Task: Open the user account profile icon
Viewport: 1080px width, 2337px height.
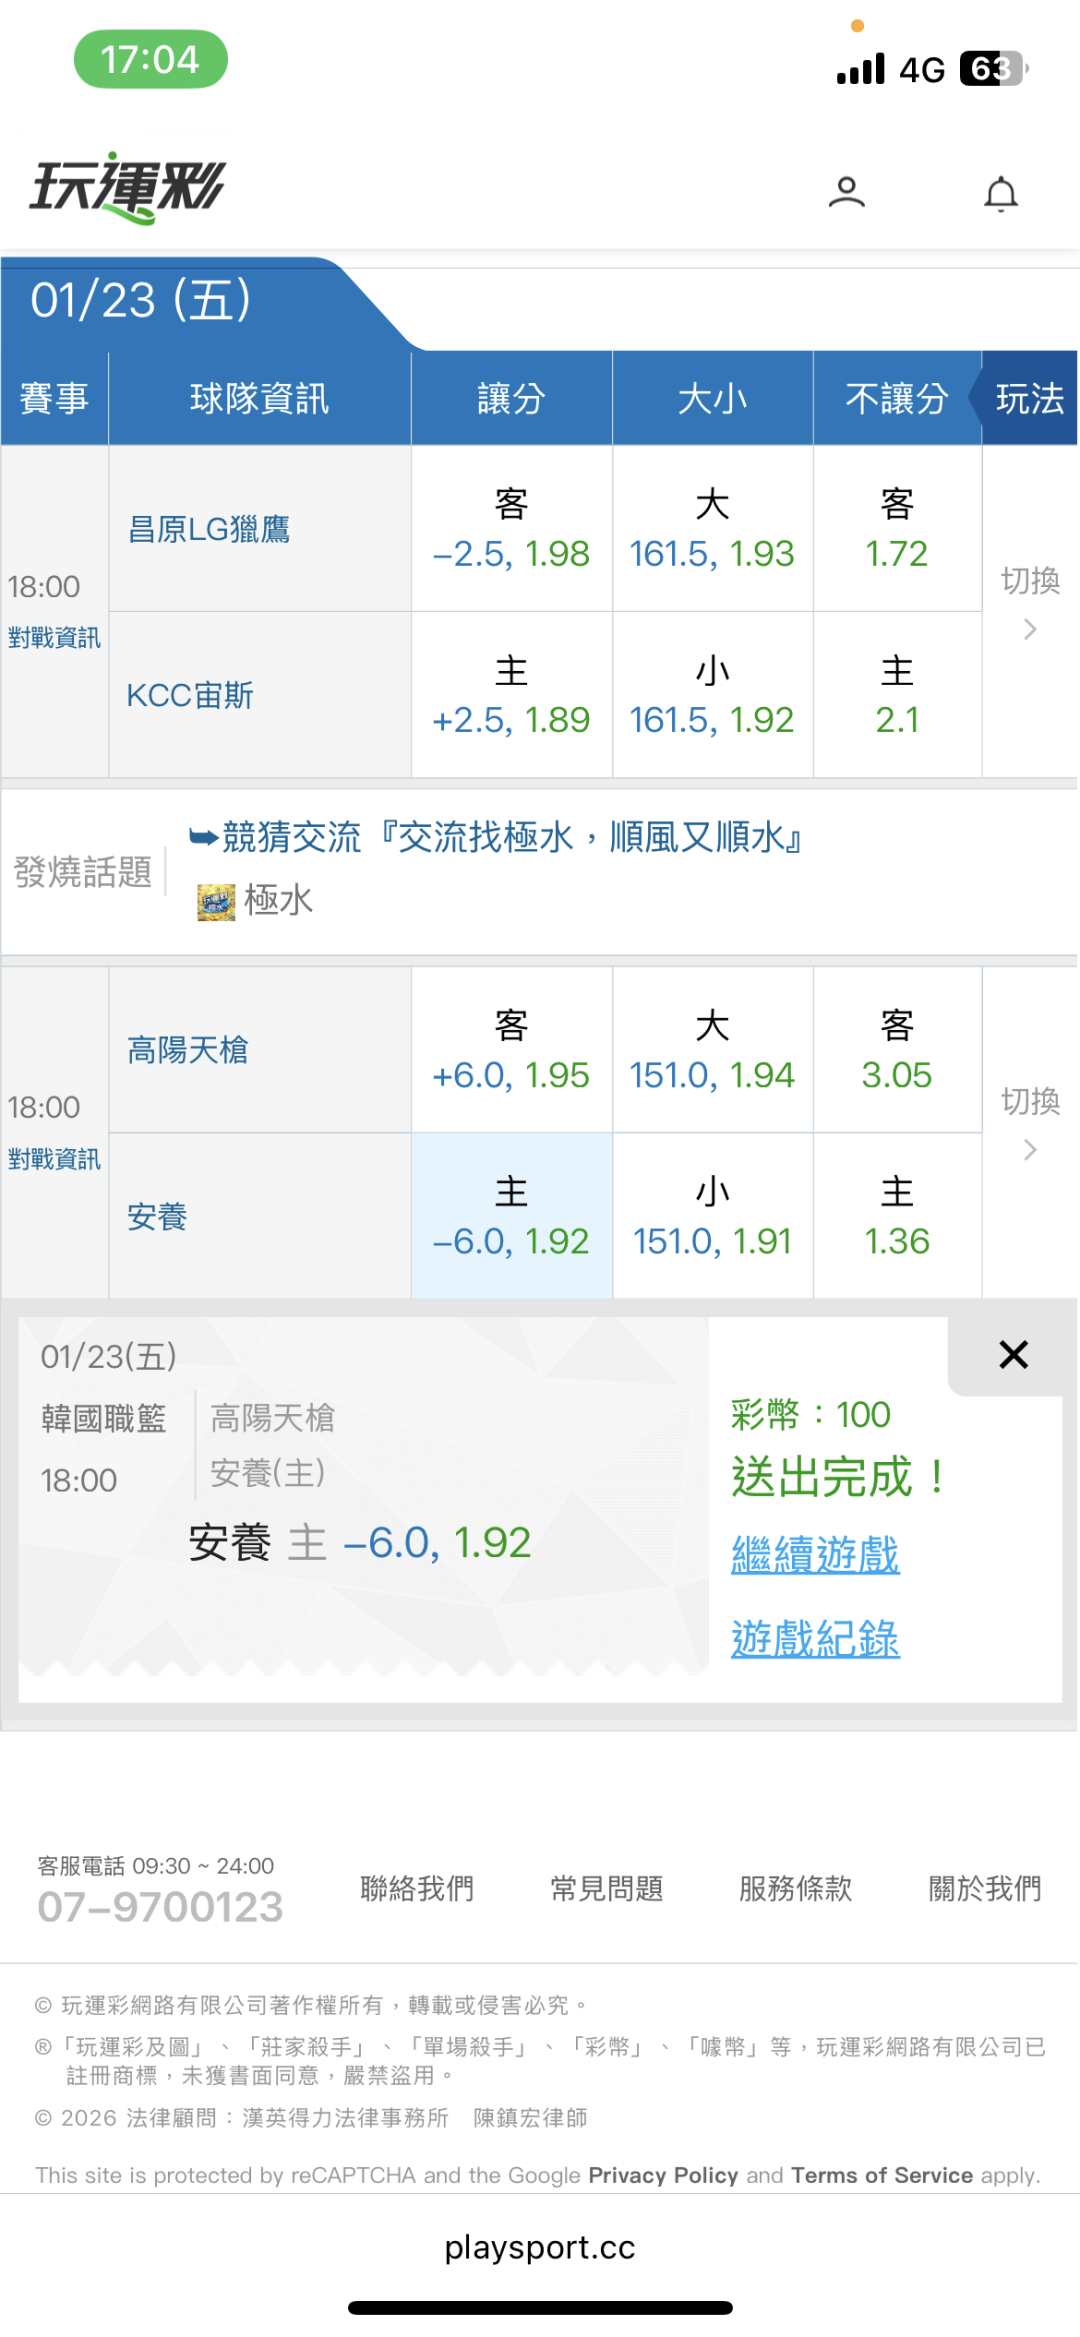Action: click(846, 192)
